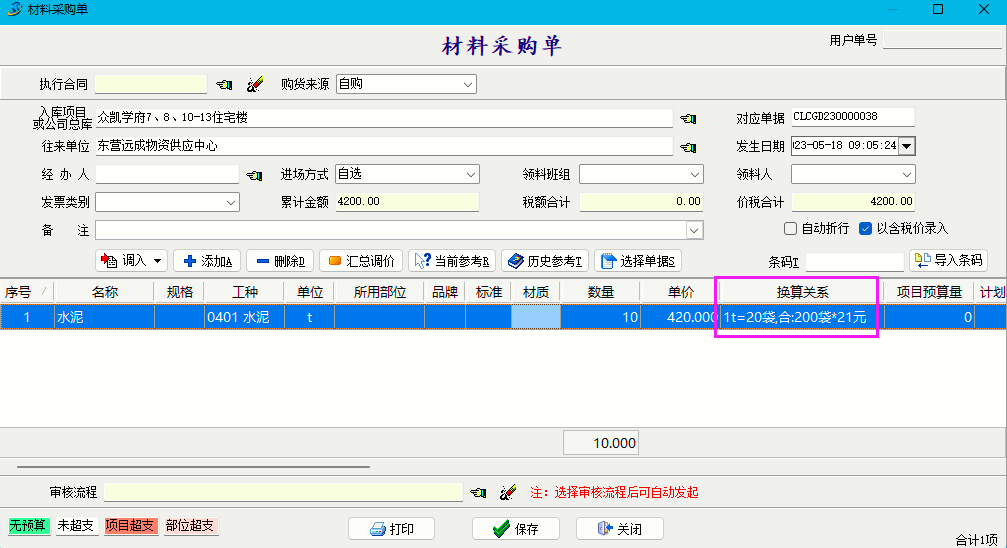Image resolution: width=1007 pixels, height=548 pixels.
Task: Click the 数量 column header
Action: point(600,292)
